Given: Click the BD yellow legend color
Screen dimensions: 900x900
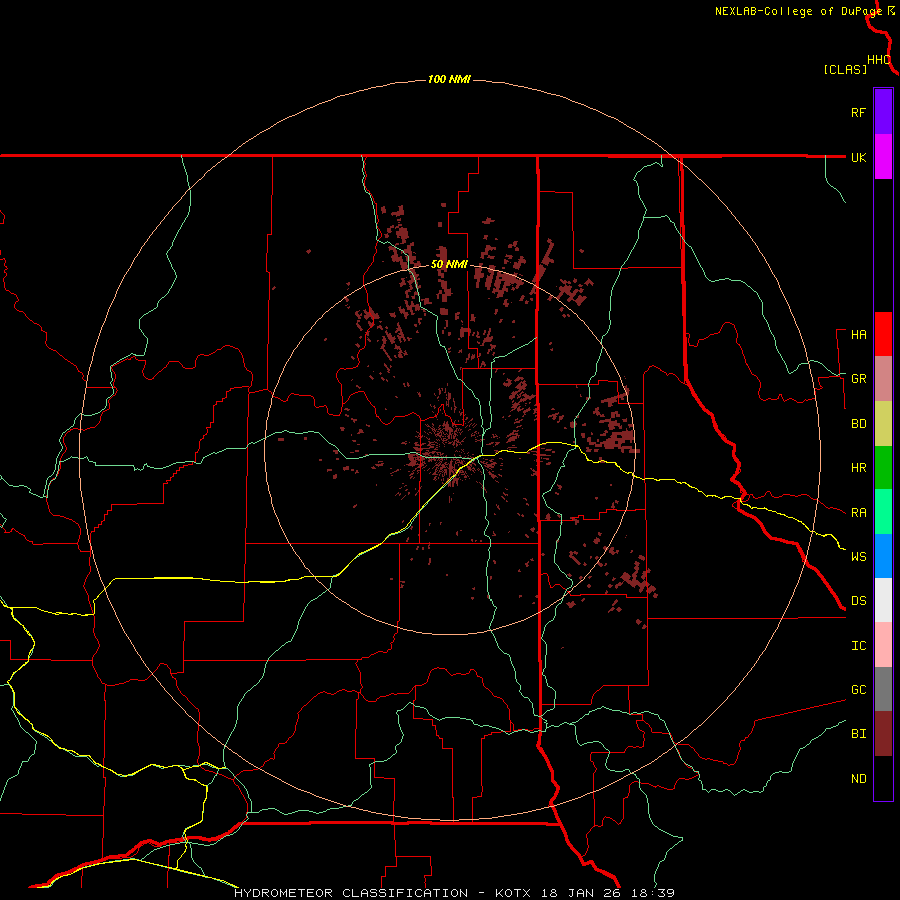Looking at the screenshot, I should (883, 424).
